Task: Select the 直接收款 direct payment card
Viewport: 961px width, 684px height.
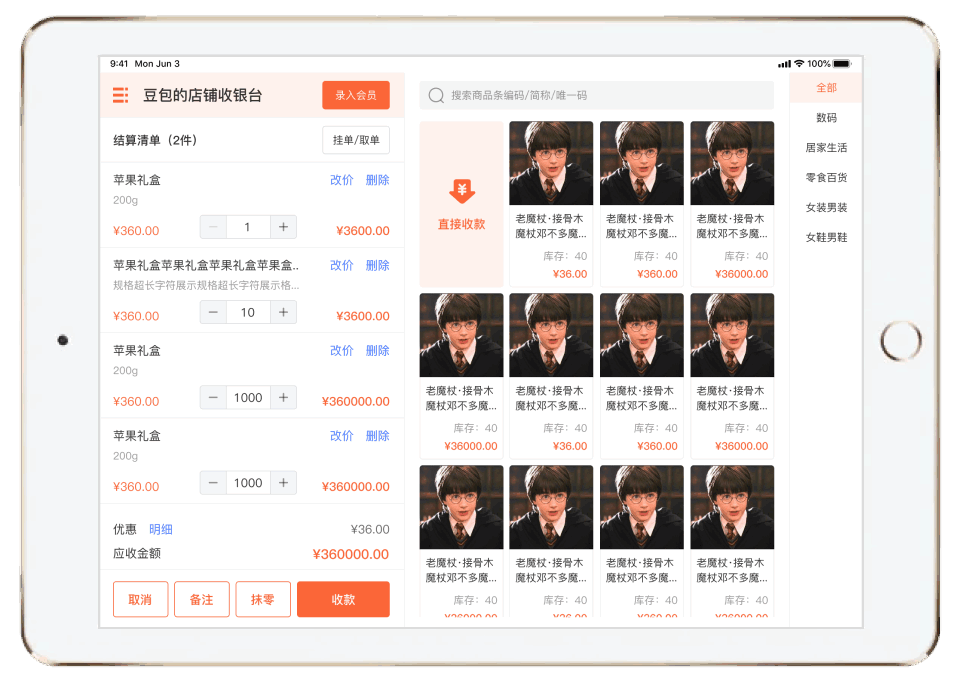Action: click(462, 204)
